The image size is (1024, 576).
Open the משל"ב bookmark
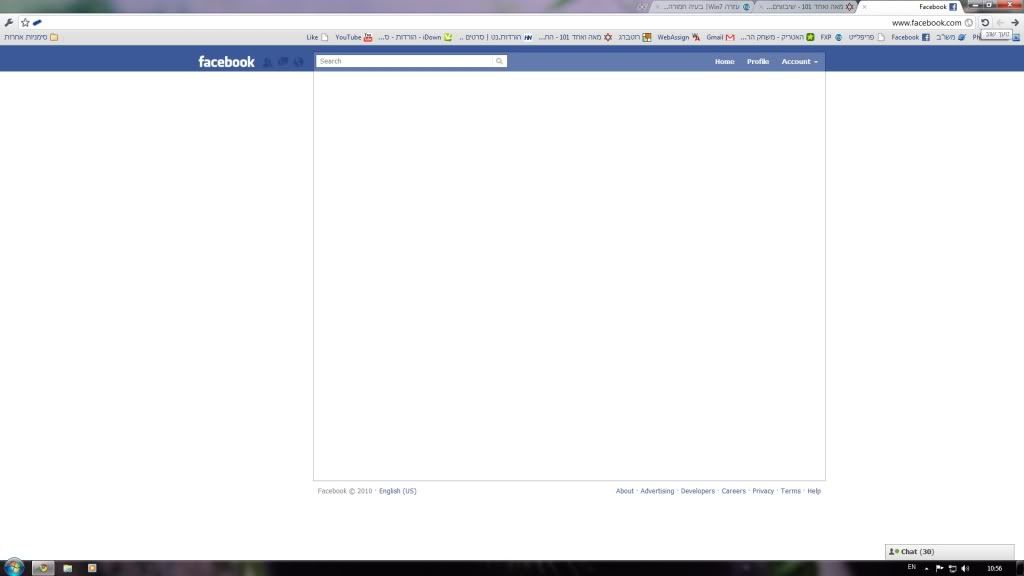point(951,37)
